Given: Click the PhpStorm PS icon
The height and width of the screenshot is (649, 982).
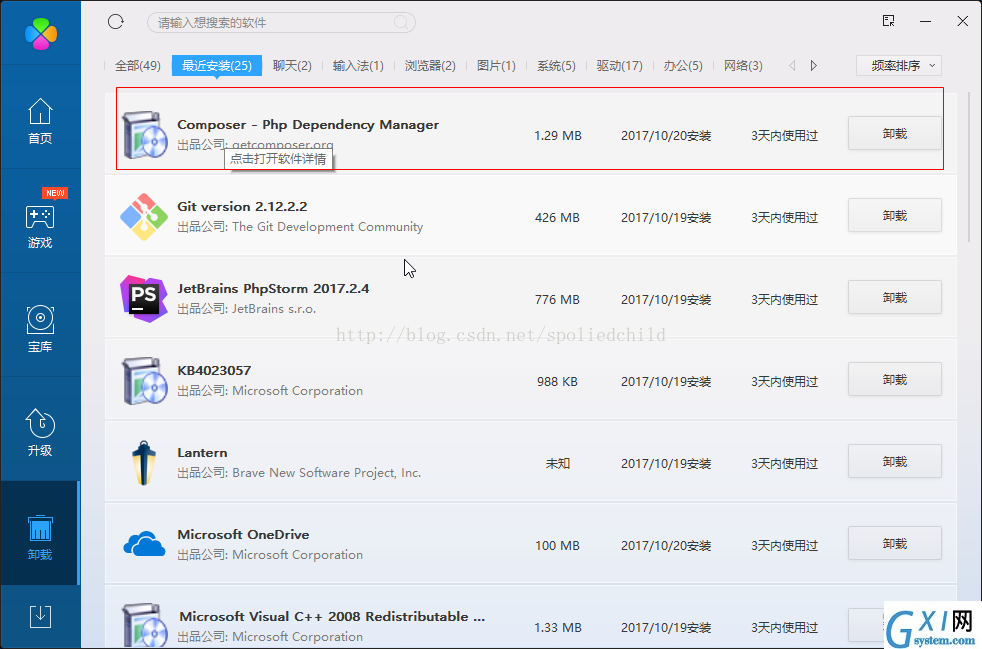Looking at the screenshot, I should click(144, 299).
